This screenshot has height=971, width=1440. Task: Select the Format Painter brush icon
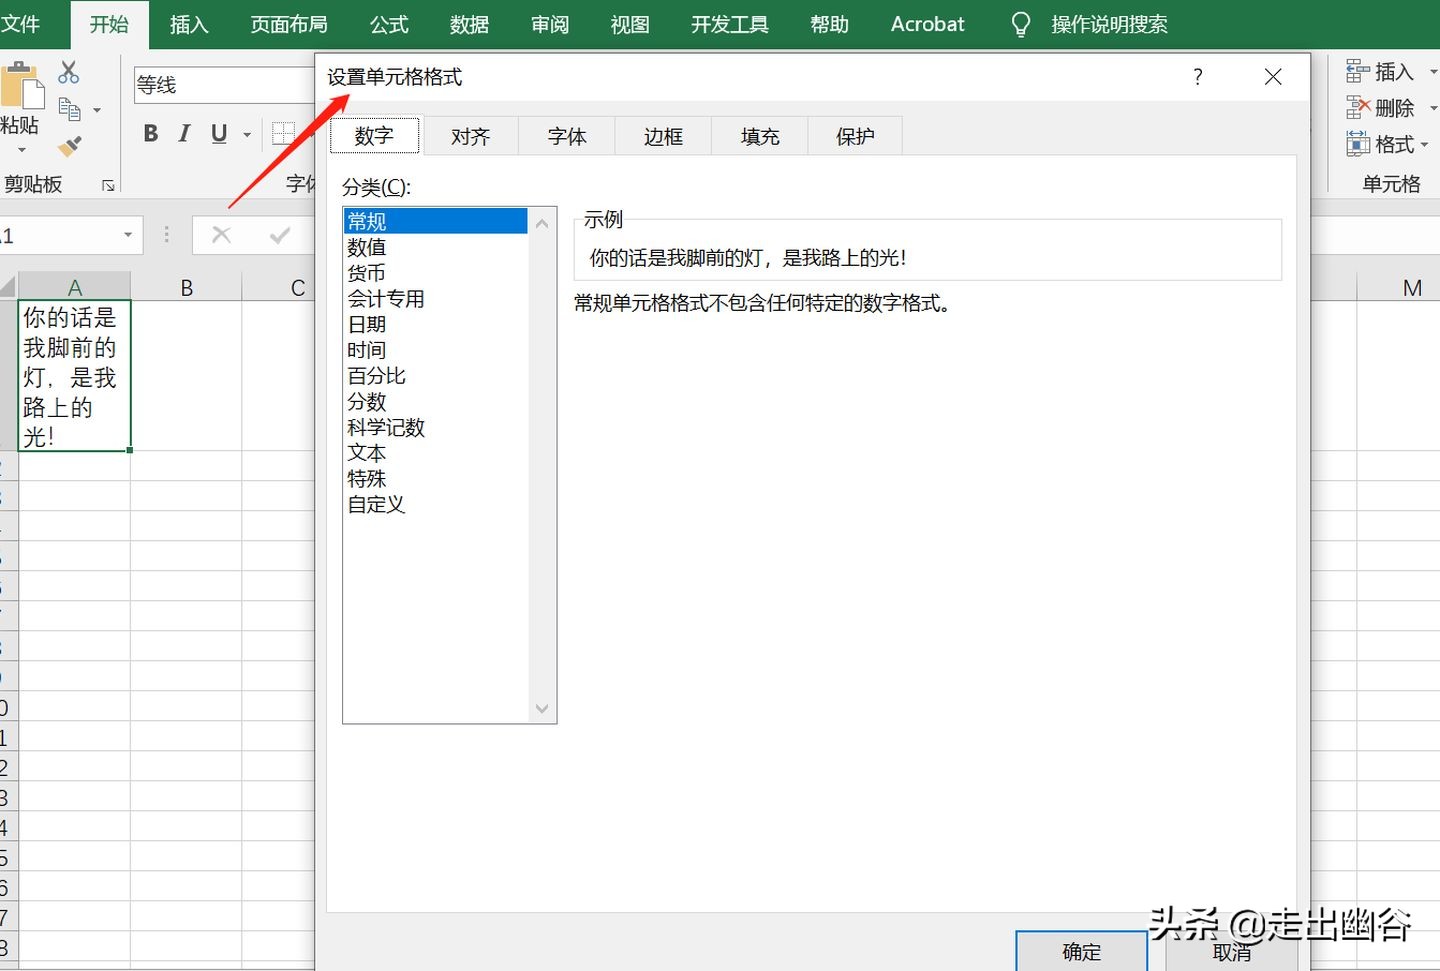69,146
